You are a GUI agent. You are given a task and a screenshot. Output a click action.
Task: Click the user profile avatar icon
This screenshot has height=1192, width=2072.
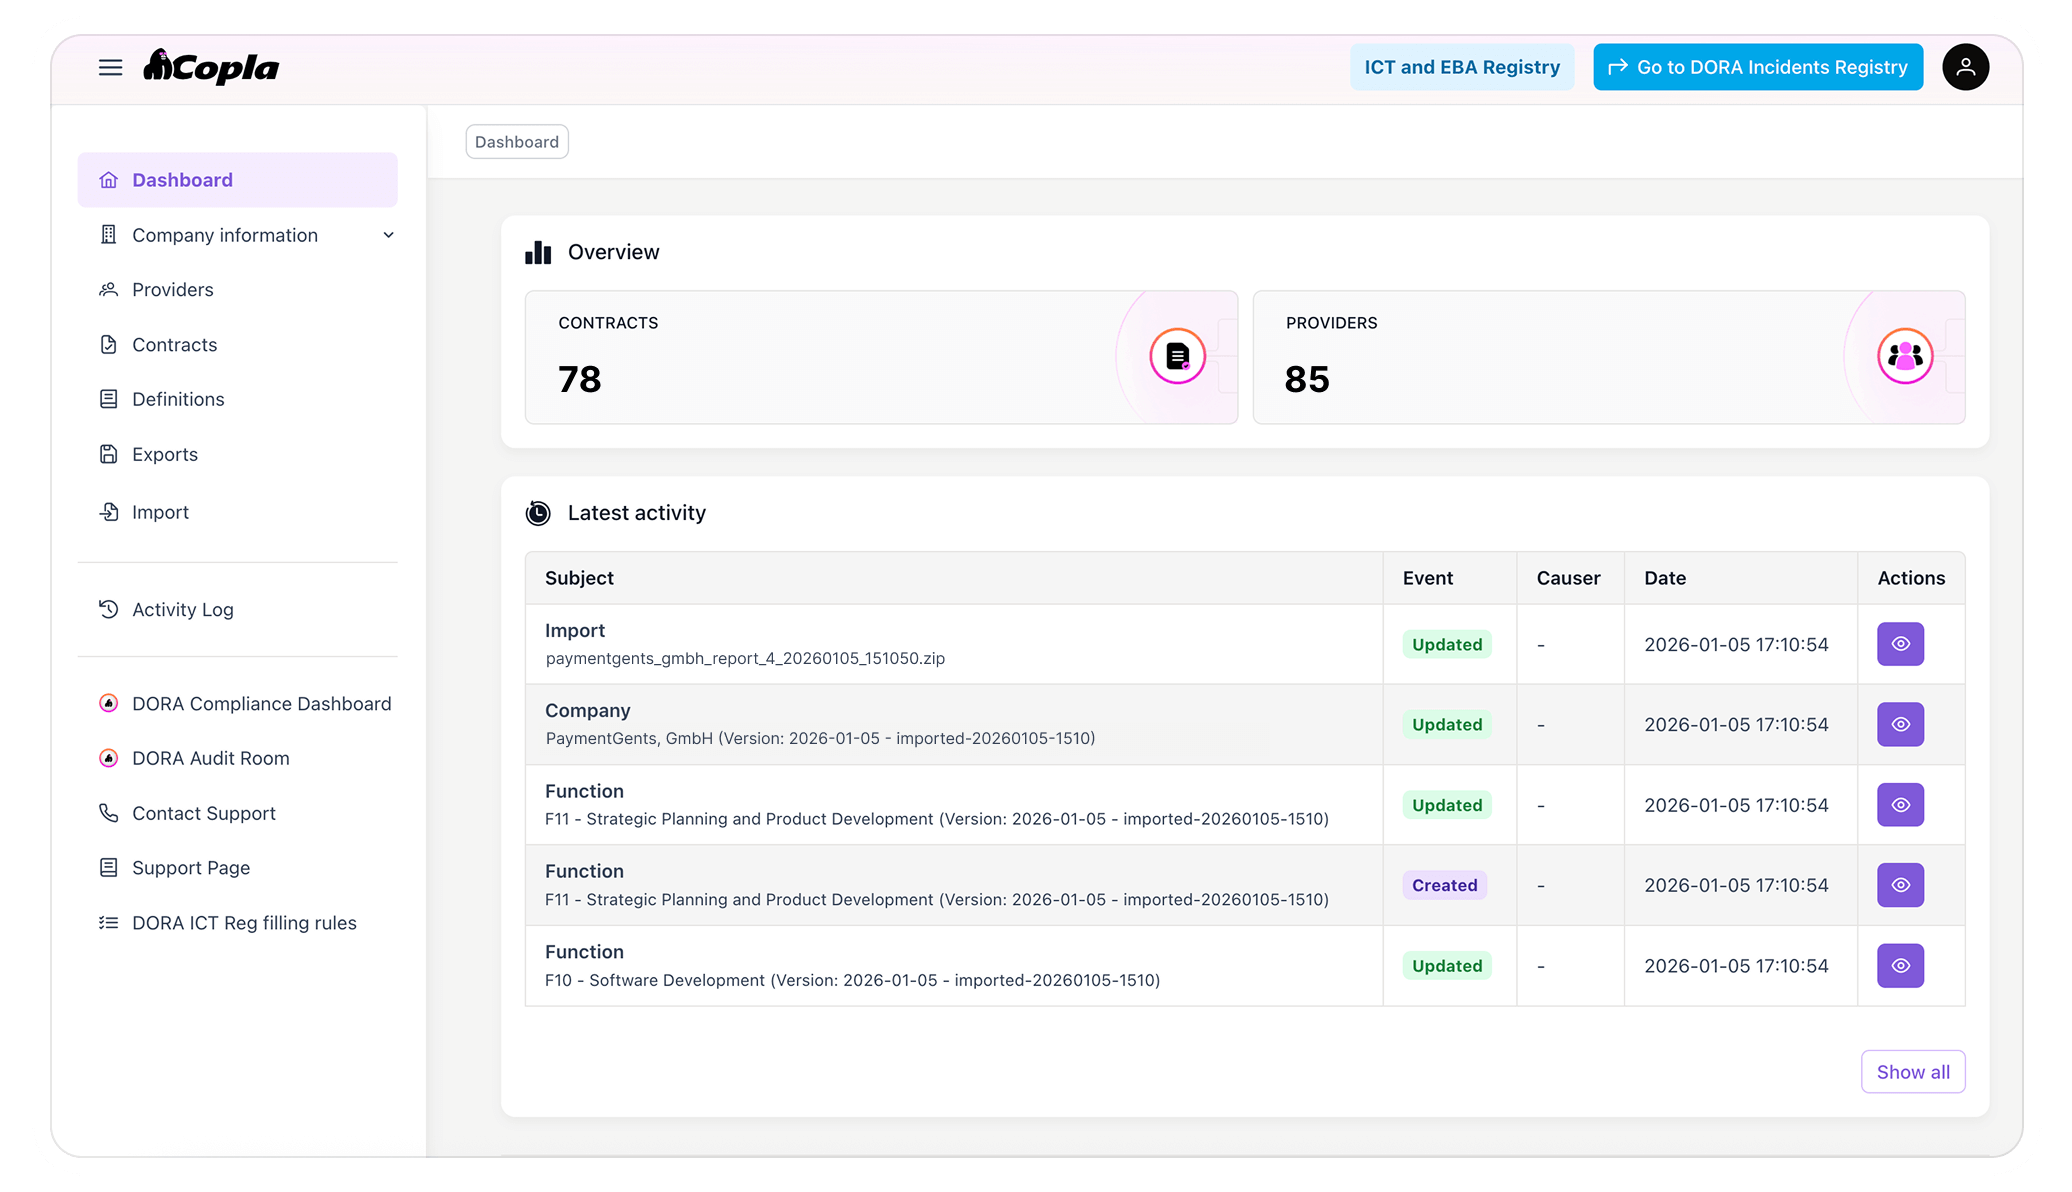pyautogui.click(x=1965, y=68)
